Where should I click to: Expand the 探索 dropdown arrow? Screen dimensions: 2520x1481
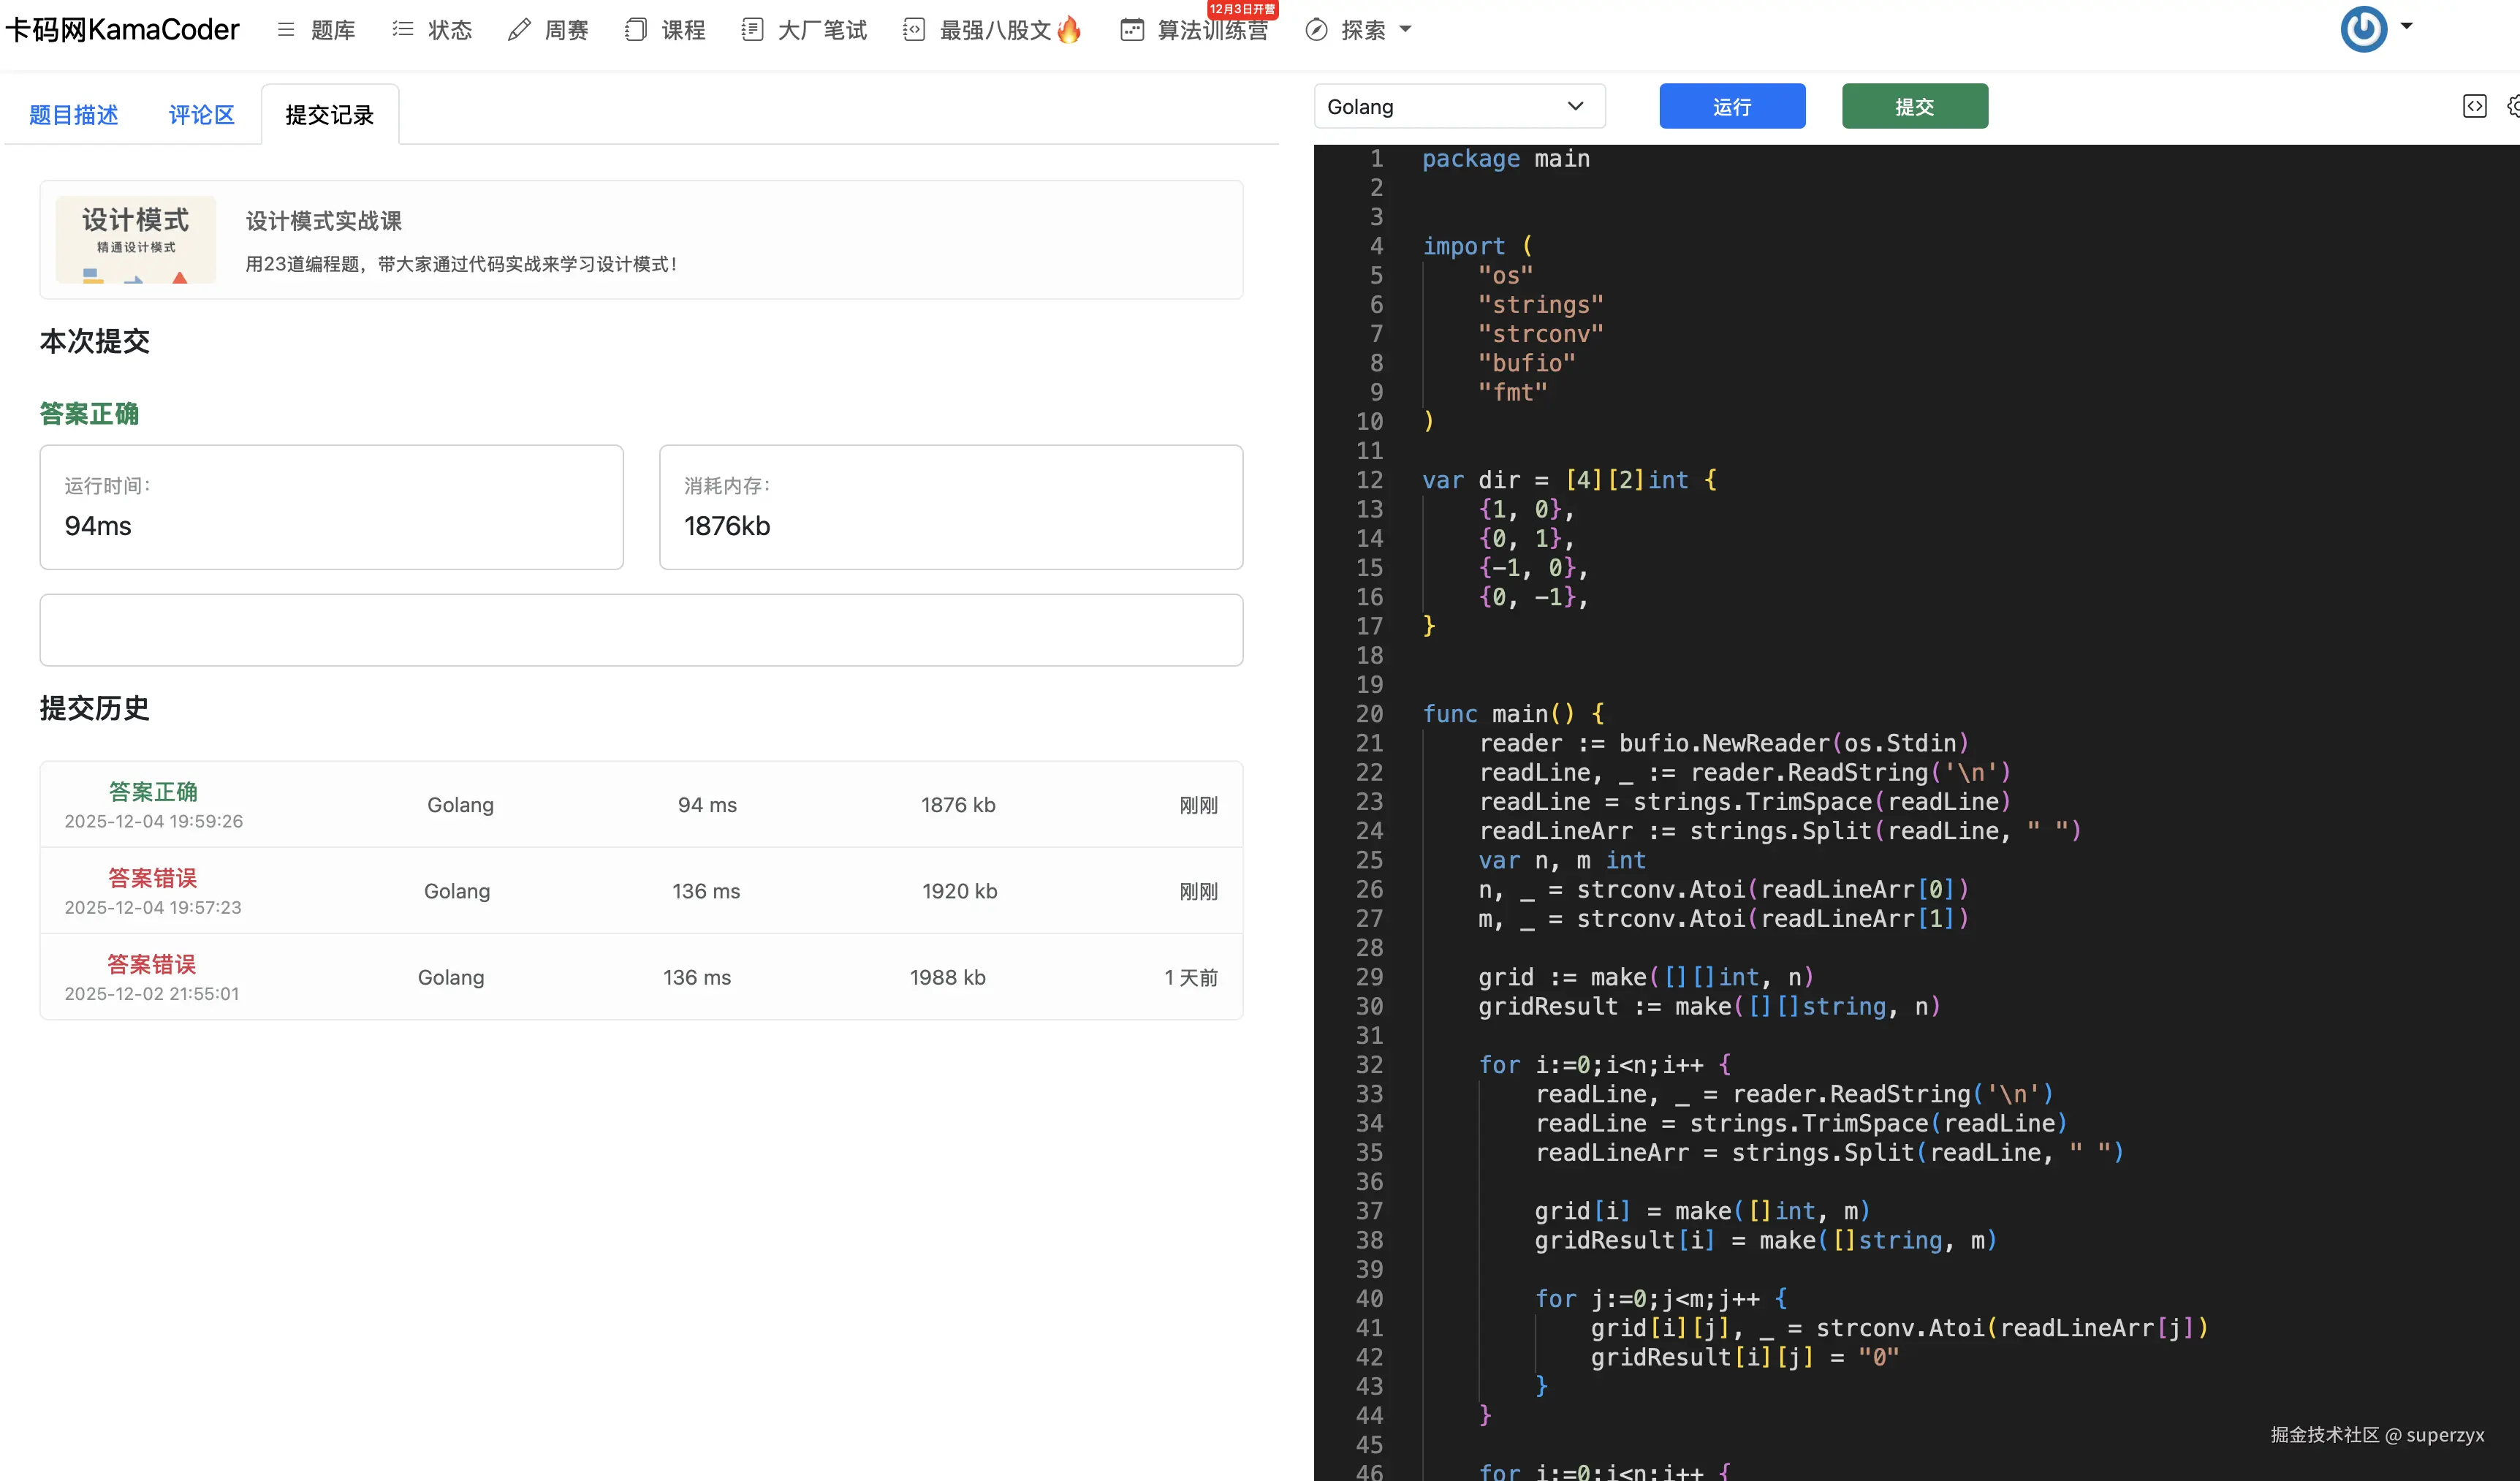click(x=1405, y=30)
